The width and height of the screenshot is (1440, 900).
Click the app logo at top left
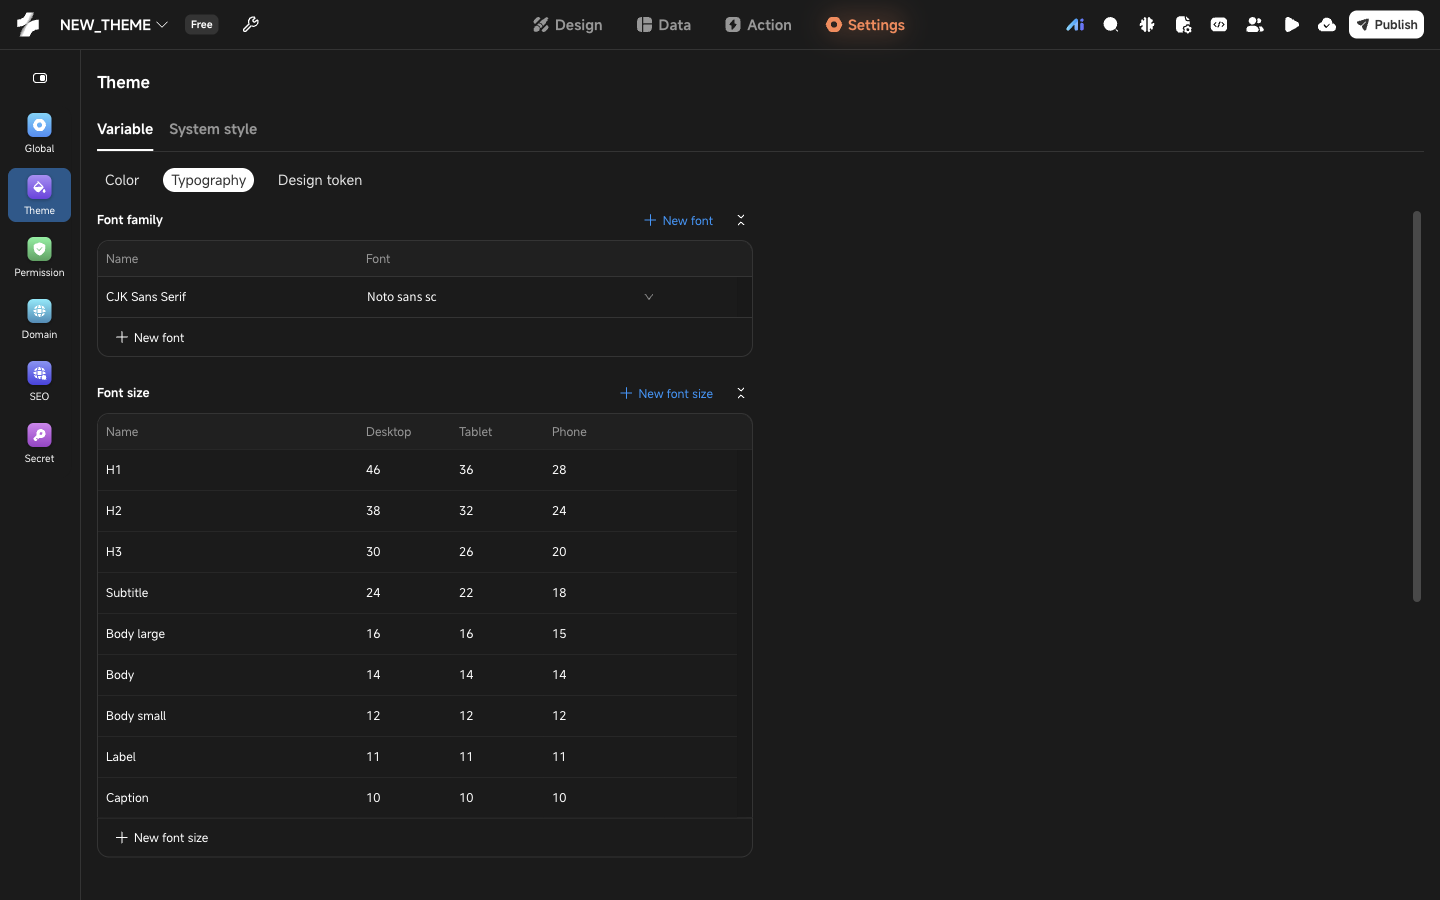point(28,25)
